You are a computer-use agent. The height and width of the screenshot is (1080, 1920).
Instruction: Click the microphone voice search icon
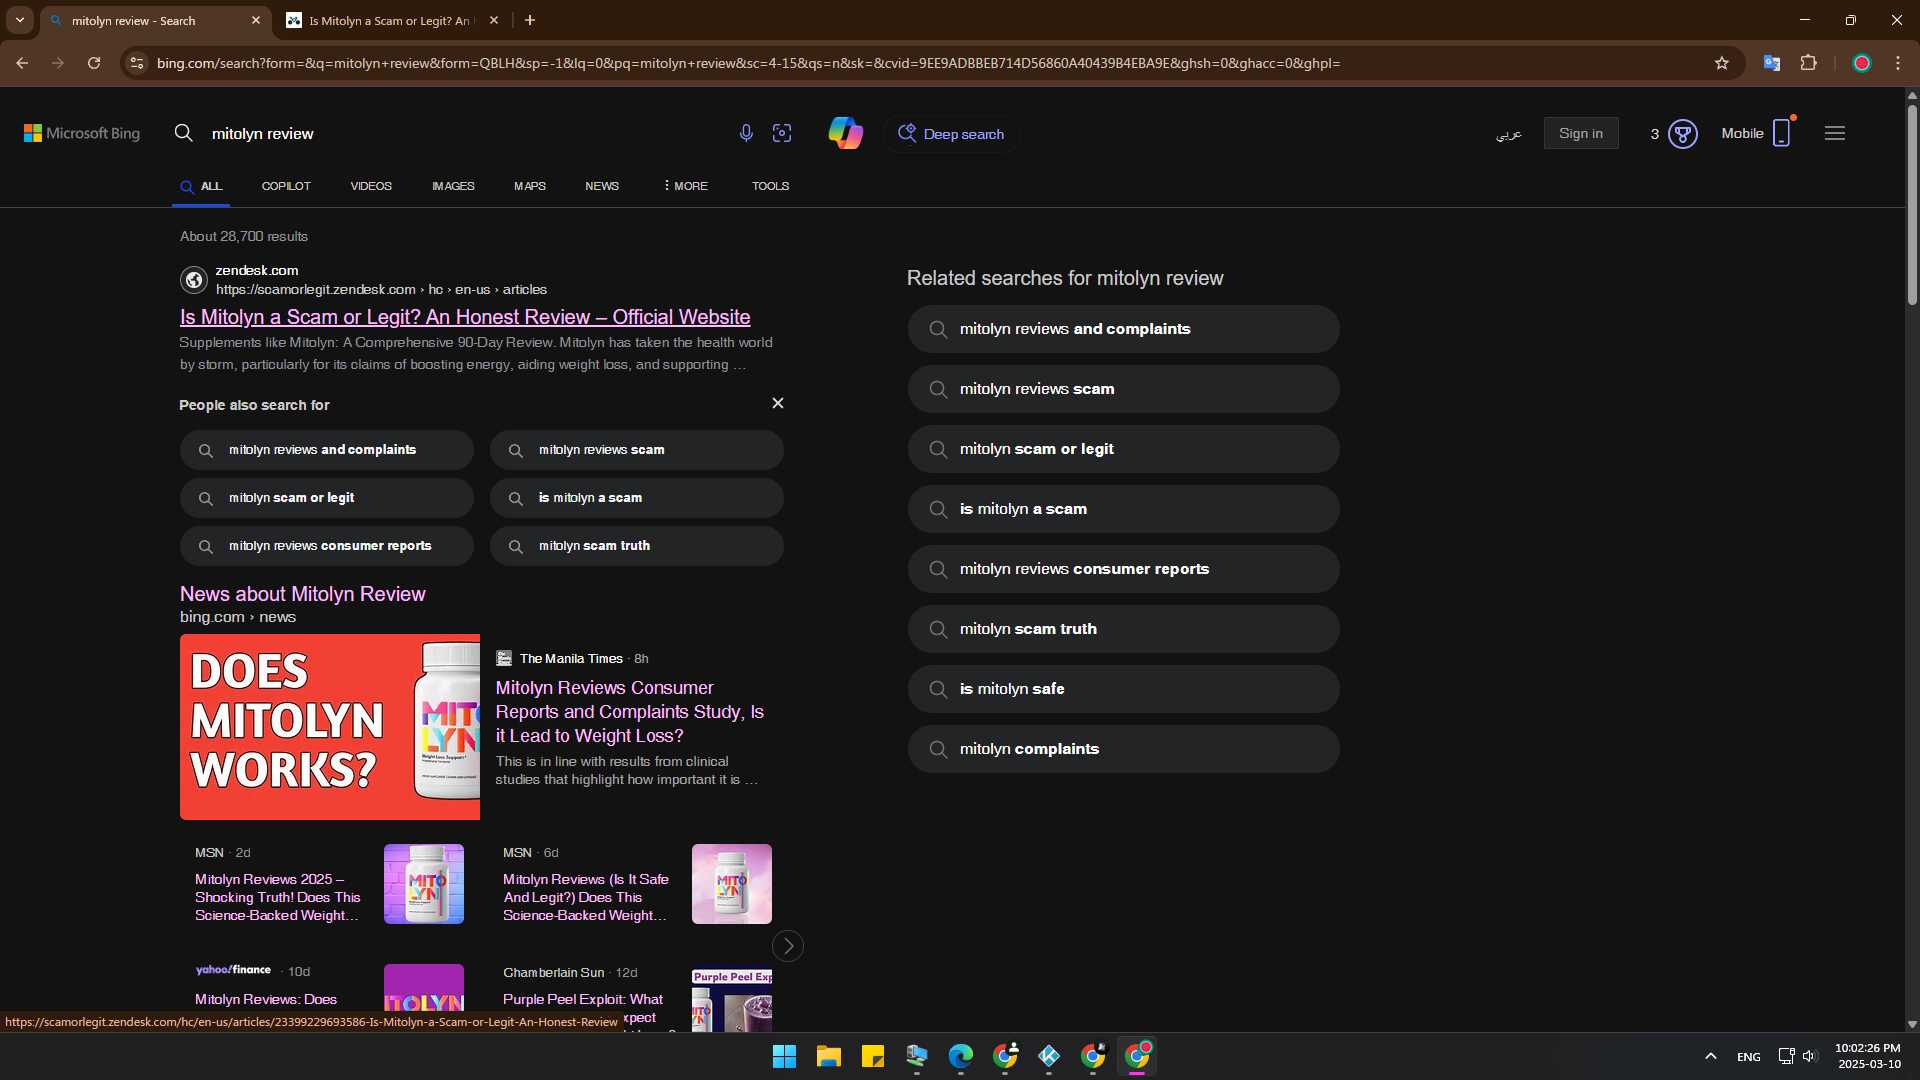746,133
